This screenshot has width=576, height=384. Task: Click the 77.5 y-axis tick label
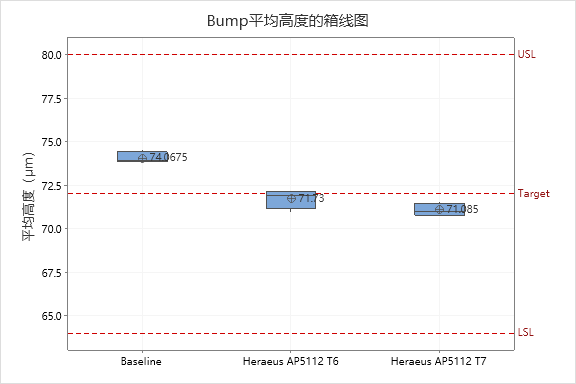51,98
